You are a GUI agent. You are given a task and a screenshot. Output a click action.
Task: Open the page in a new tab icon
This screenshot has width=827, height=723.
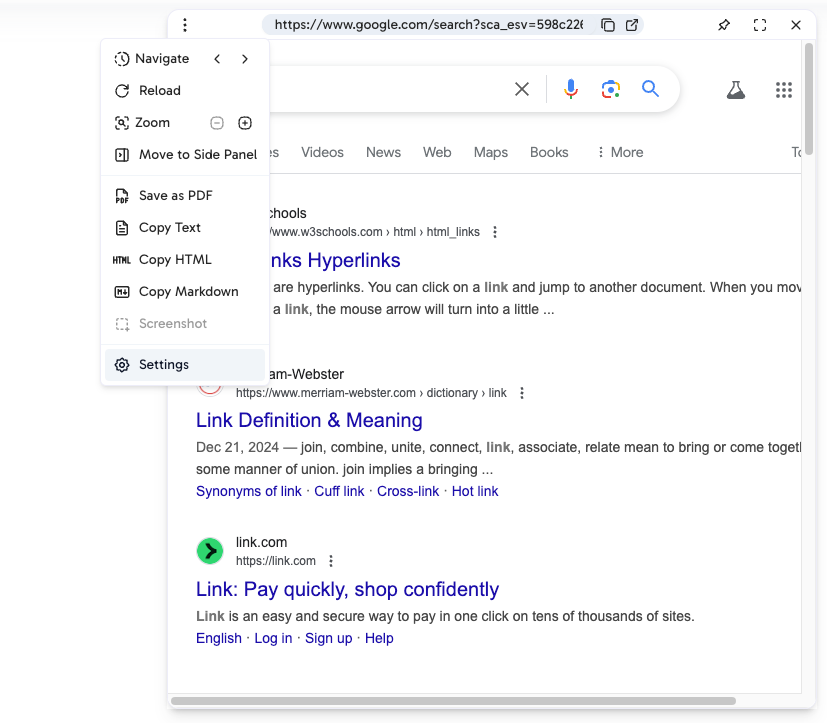tap(632, 25)
